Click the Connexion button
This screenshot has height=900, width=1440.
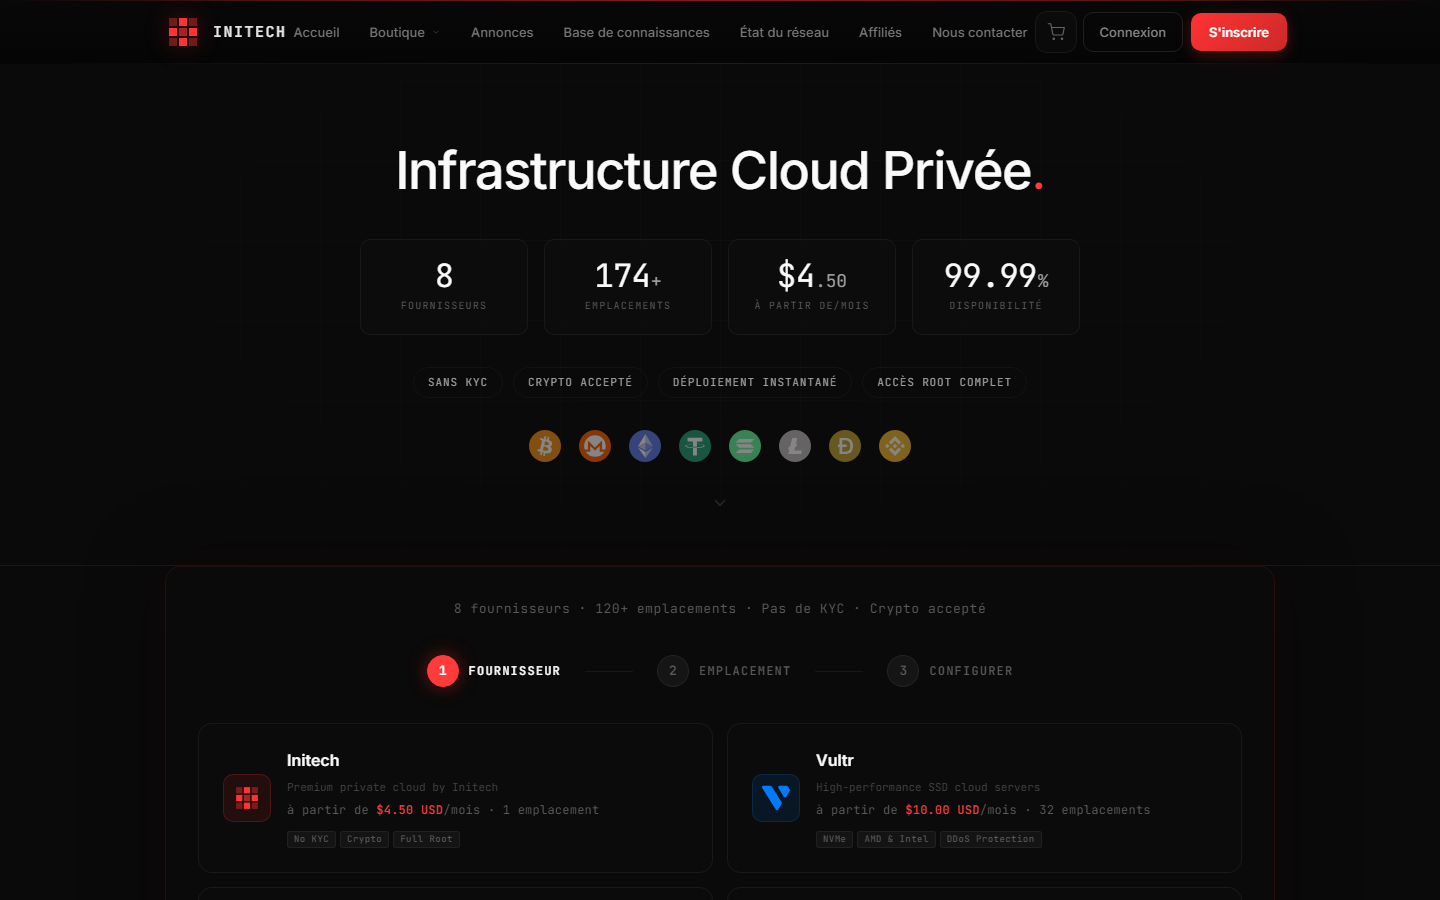[x=1133, y=32]
